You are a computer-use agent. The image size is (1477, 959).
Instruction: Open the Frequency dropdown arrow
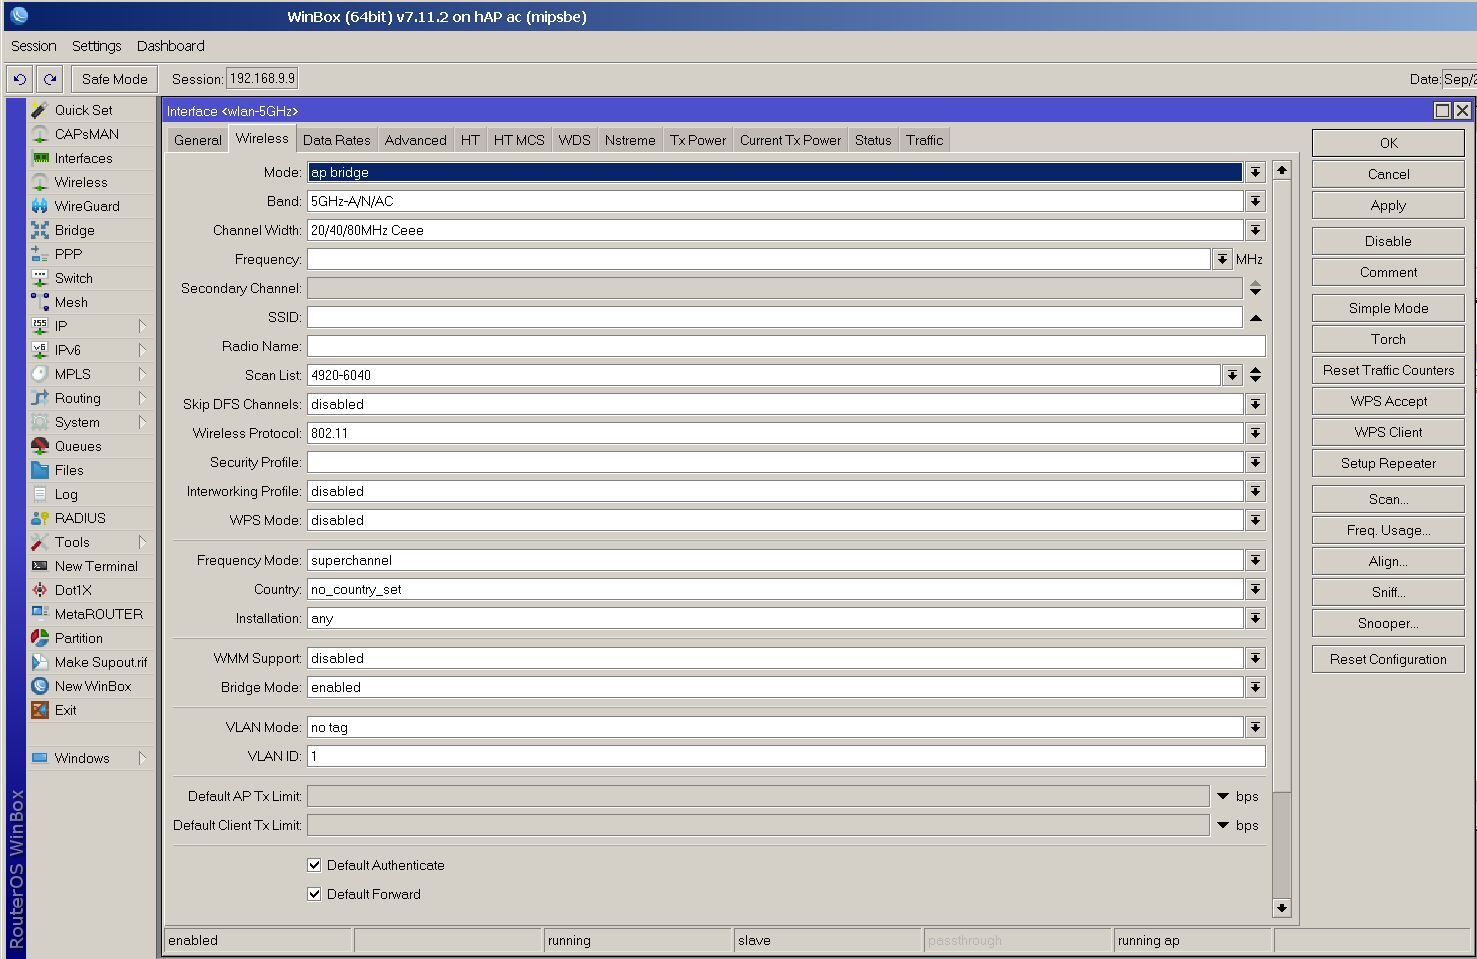pos(1222,259)
